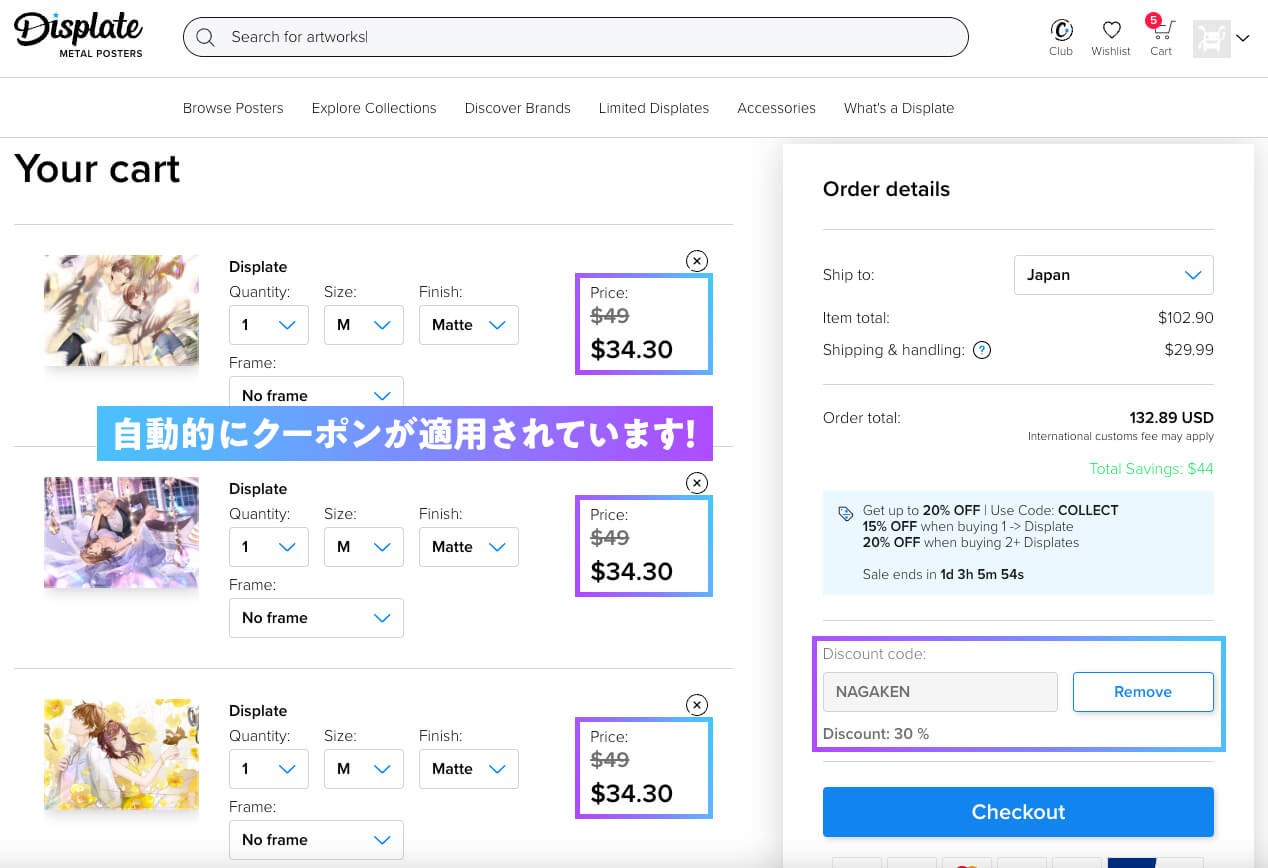Open Browse Posters menu
This screenshot has height=868, width=1268.
click(x=233, y=108)
